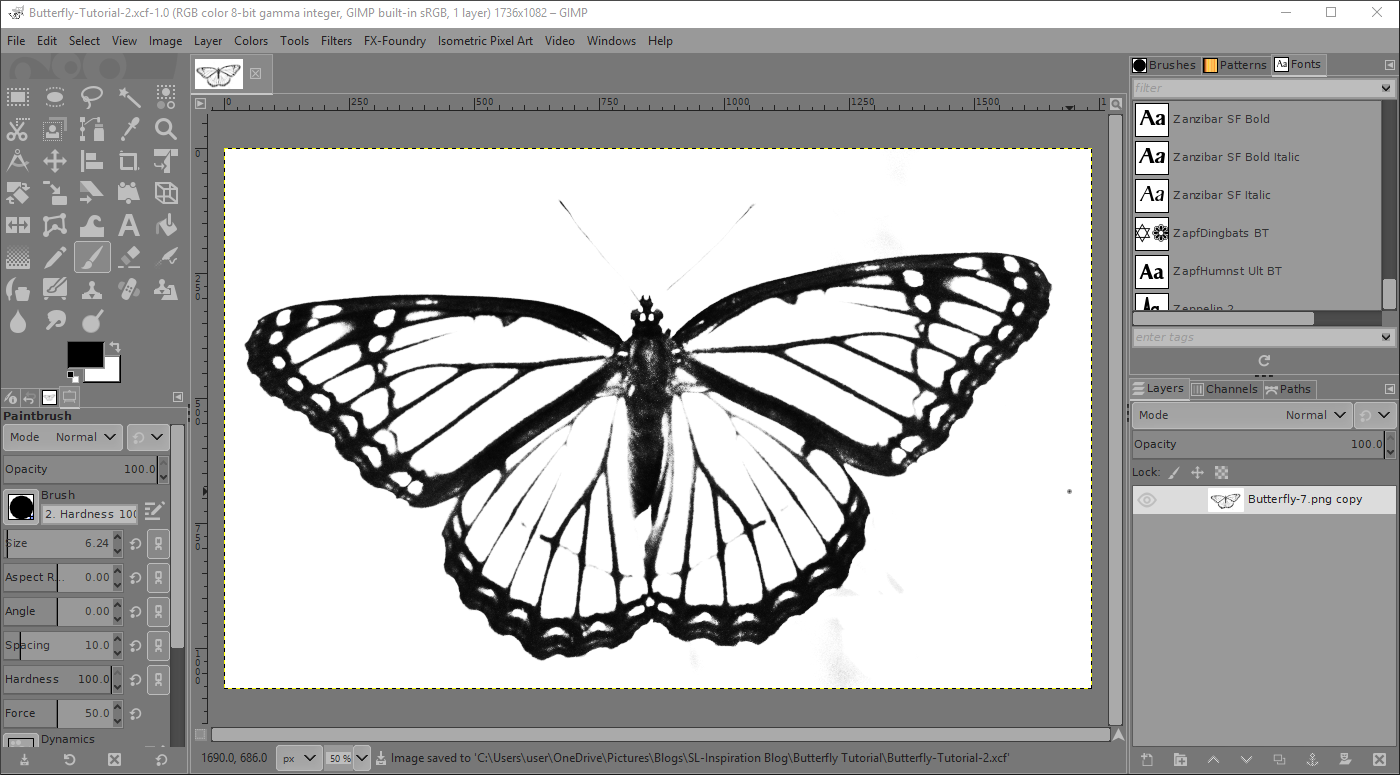
Task: Pick the Color Picker tool
Action: pos(128,130)
